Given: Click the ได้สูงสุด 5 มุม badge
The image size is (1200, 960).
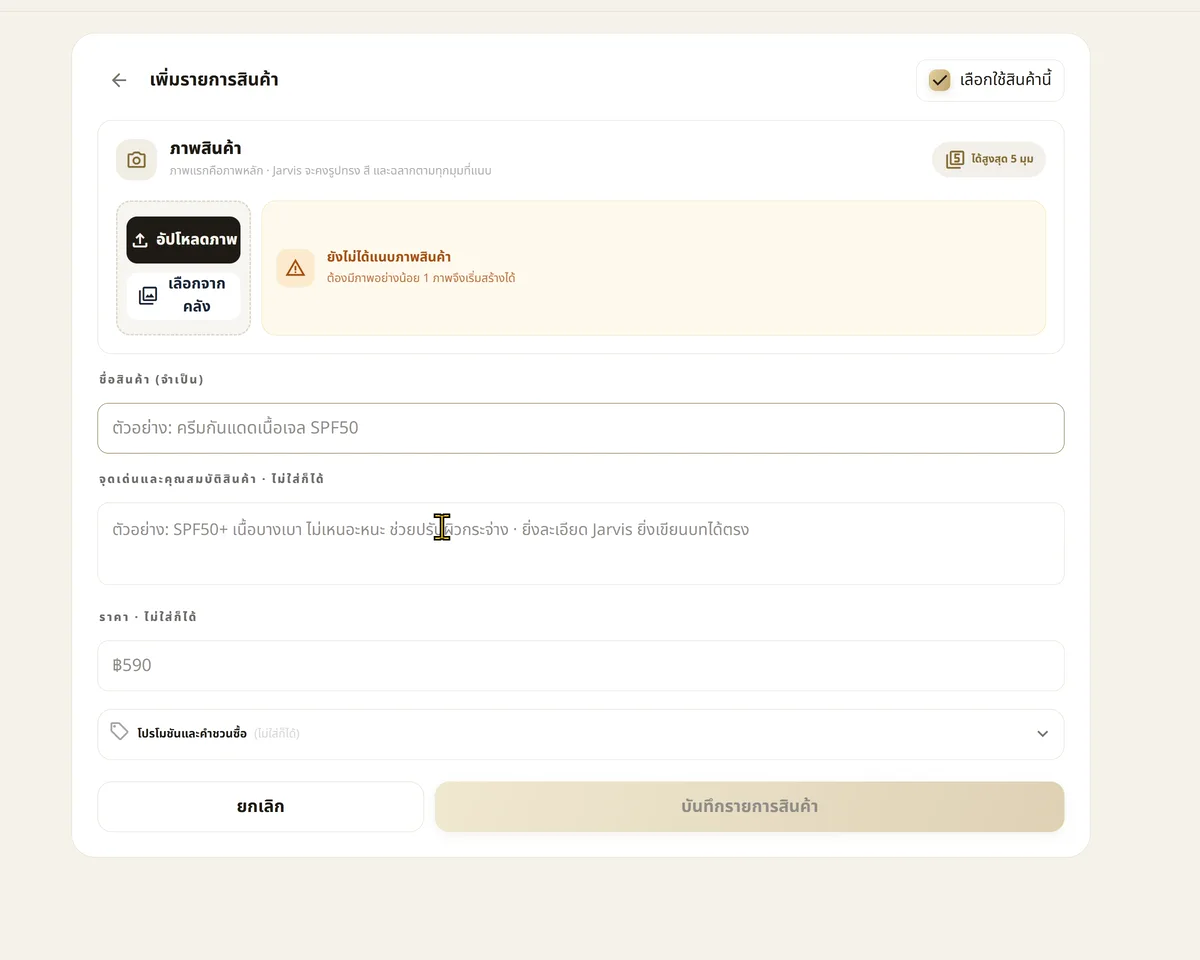Looking at the screenshot, I should [989, 159].
